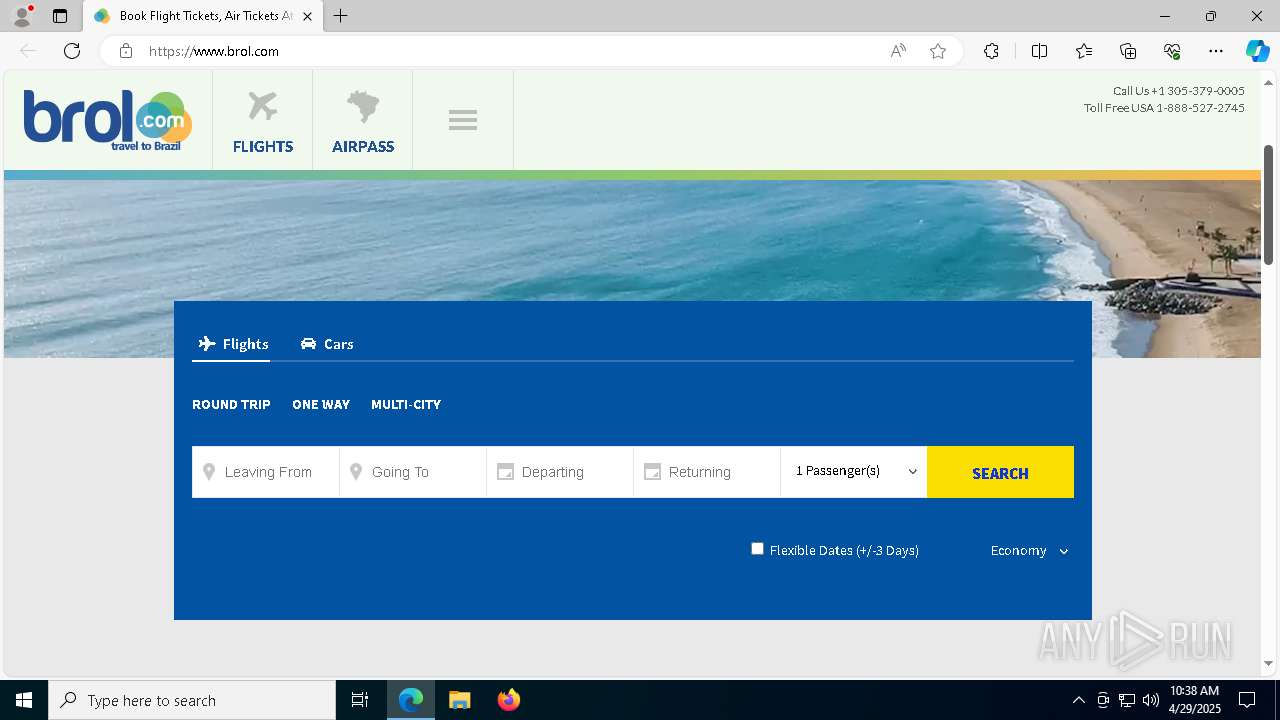Viewport: 1280px width, 720px height.
Task: Select the Flights search tab
Action: coord(234,344)
